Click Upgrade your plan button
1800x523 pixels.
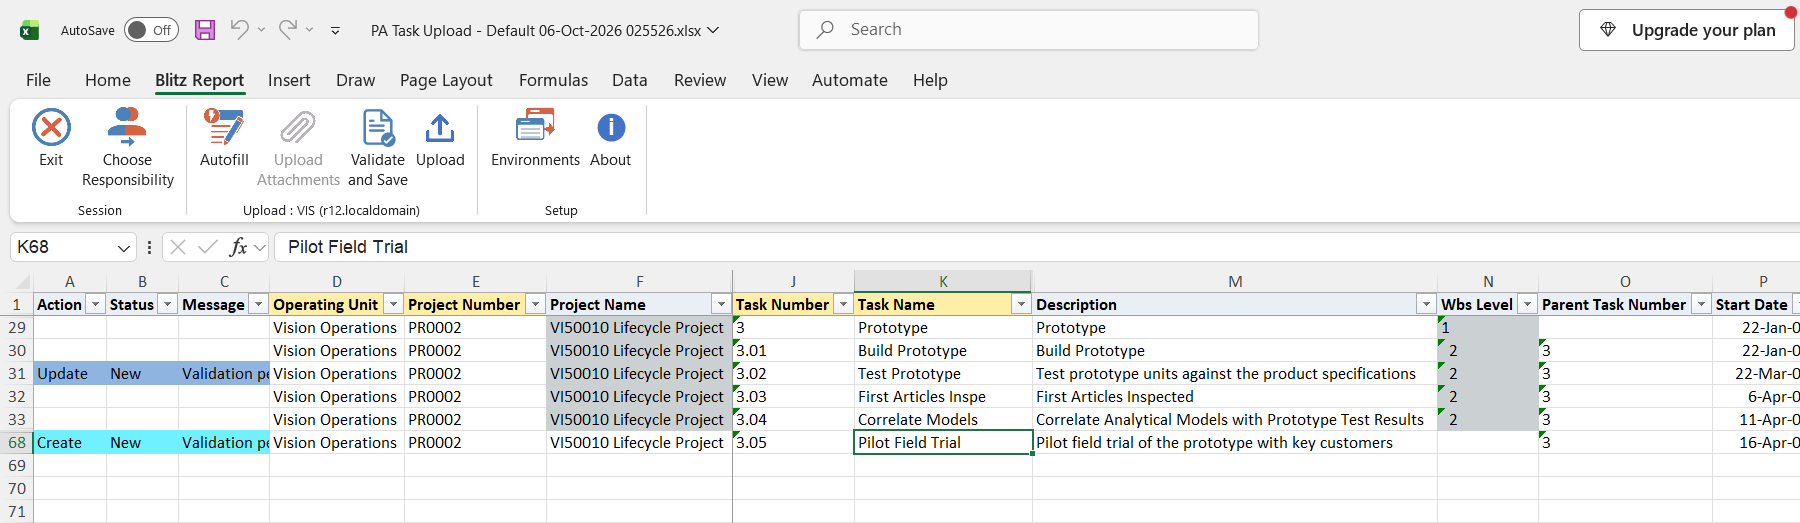tap(1687, 30)
